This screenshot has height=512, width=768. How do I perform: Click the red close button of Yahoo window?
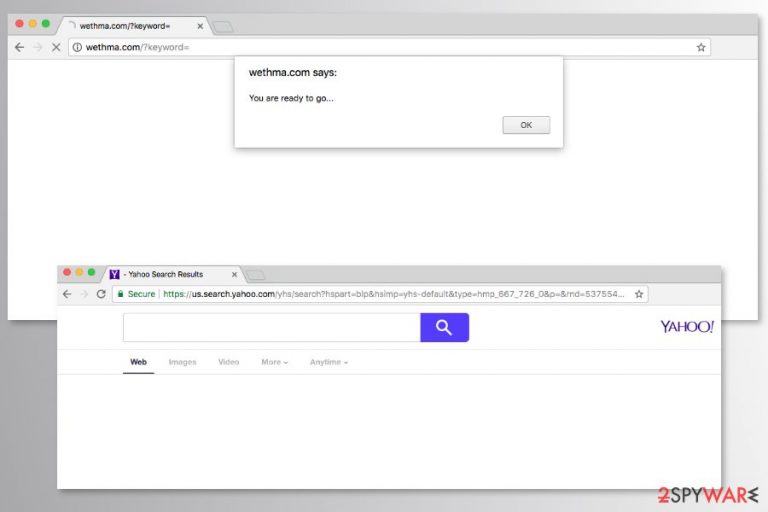coord(67,272)
